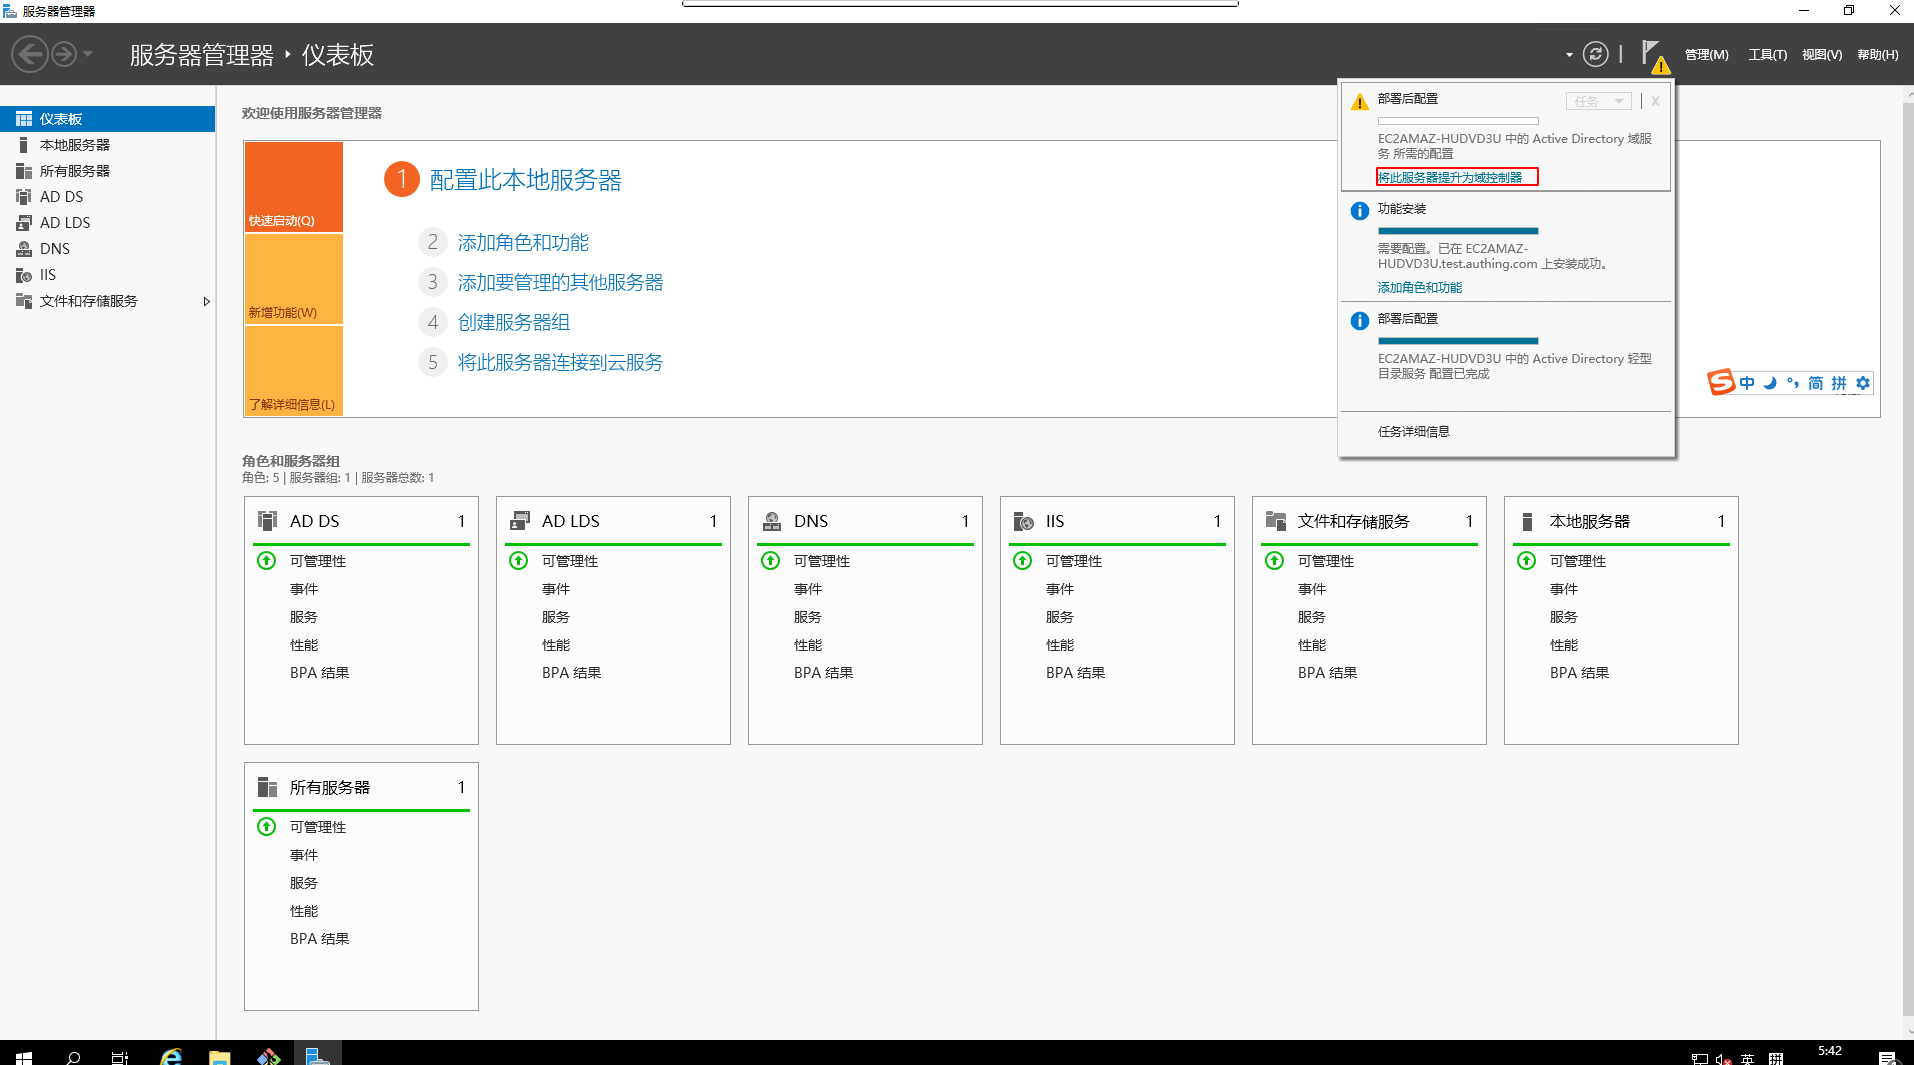
Task: Click the IIS tile icon
Action: point(1023,521)
